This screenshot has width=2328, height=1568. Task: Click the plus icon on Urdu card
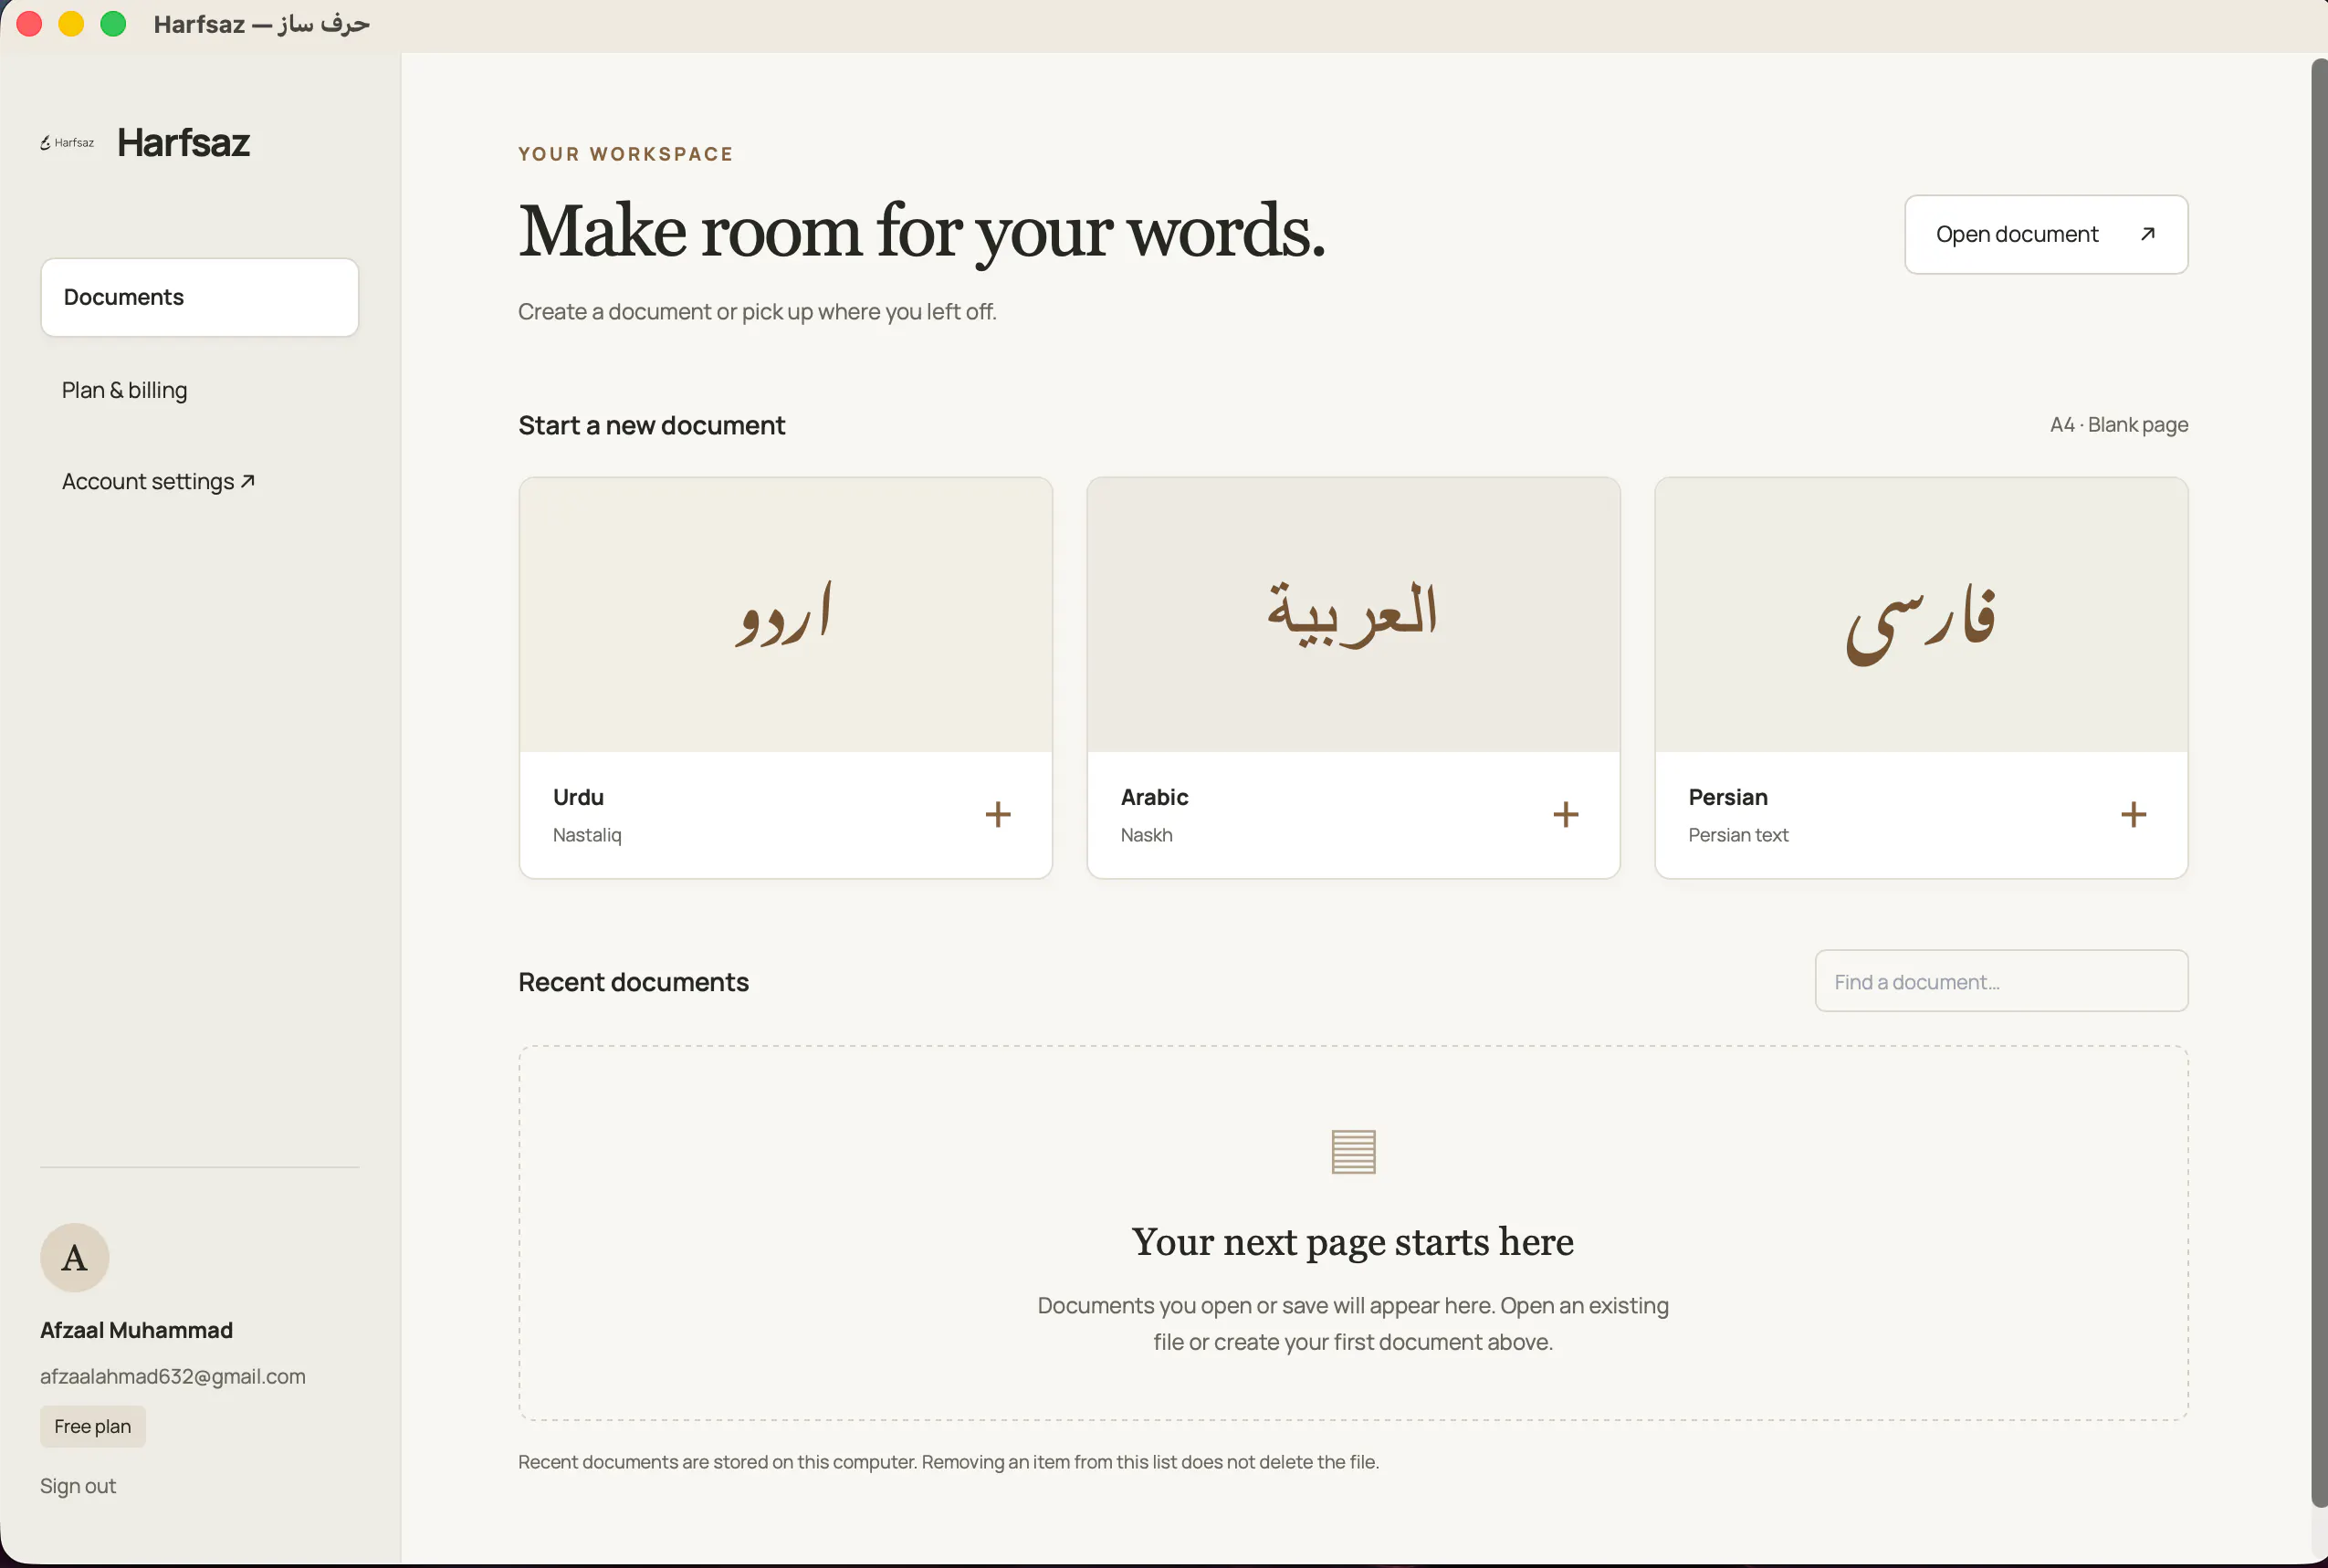[998, 814]
